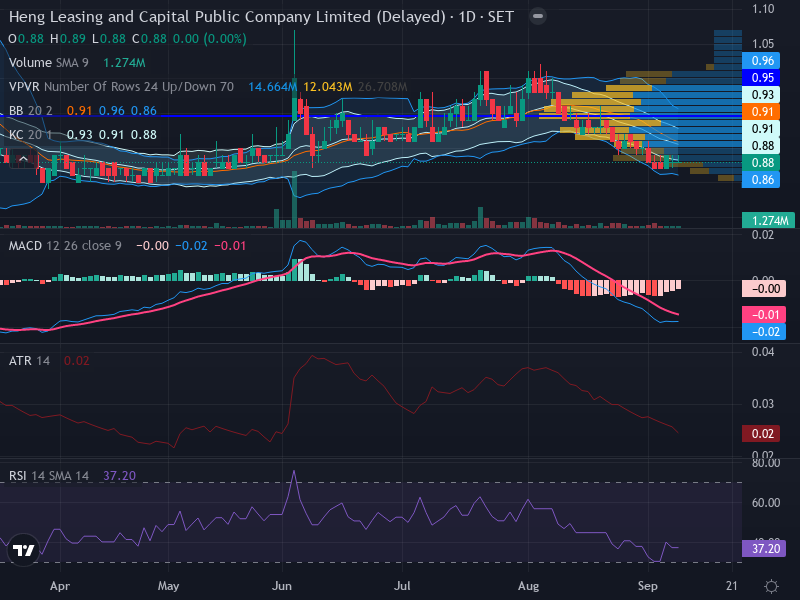Click the dark-blue 0.95 price axis label
The height and width of the screenshot is (600, 800).
click(x=761, y=78)
